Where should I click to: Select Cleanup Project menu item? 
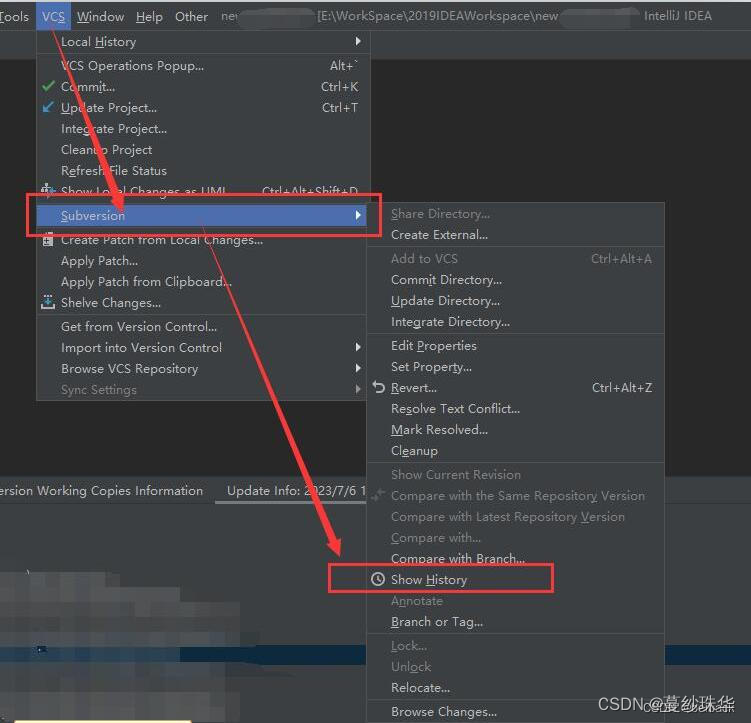point(201,149)
